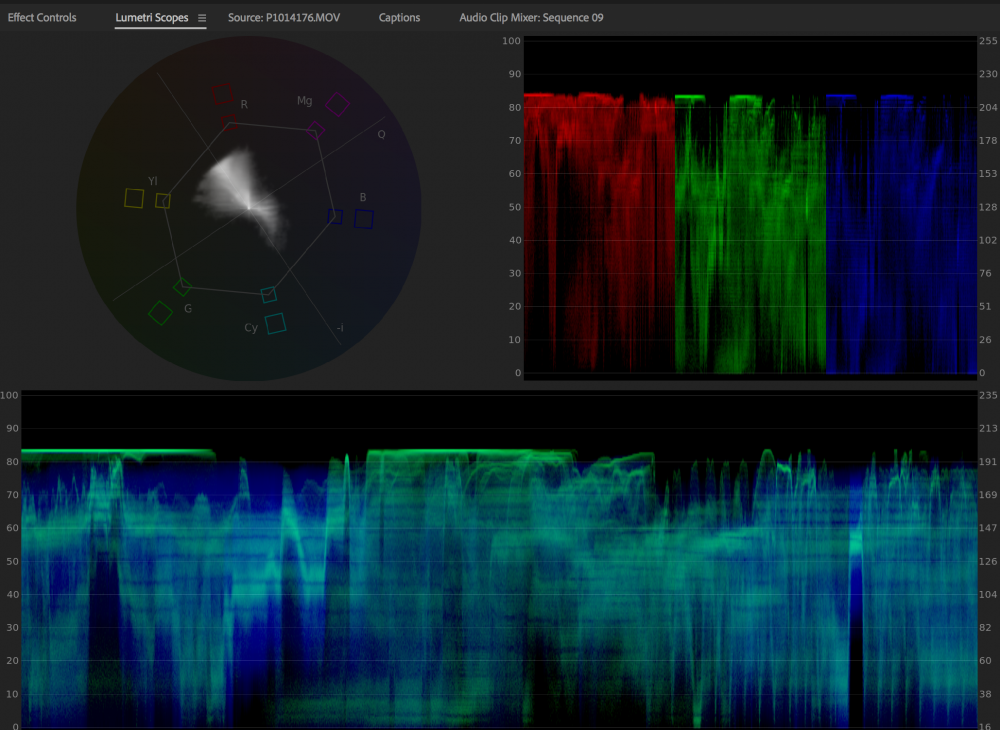This screenshot has height=730, width=1000.
Task: Click the outer green target box on vectorscope
Action: pos(160,313)
